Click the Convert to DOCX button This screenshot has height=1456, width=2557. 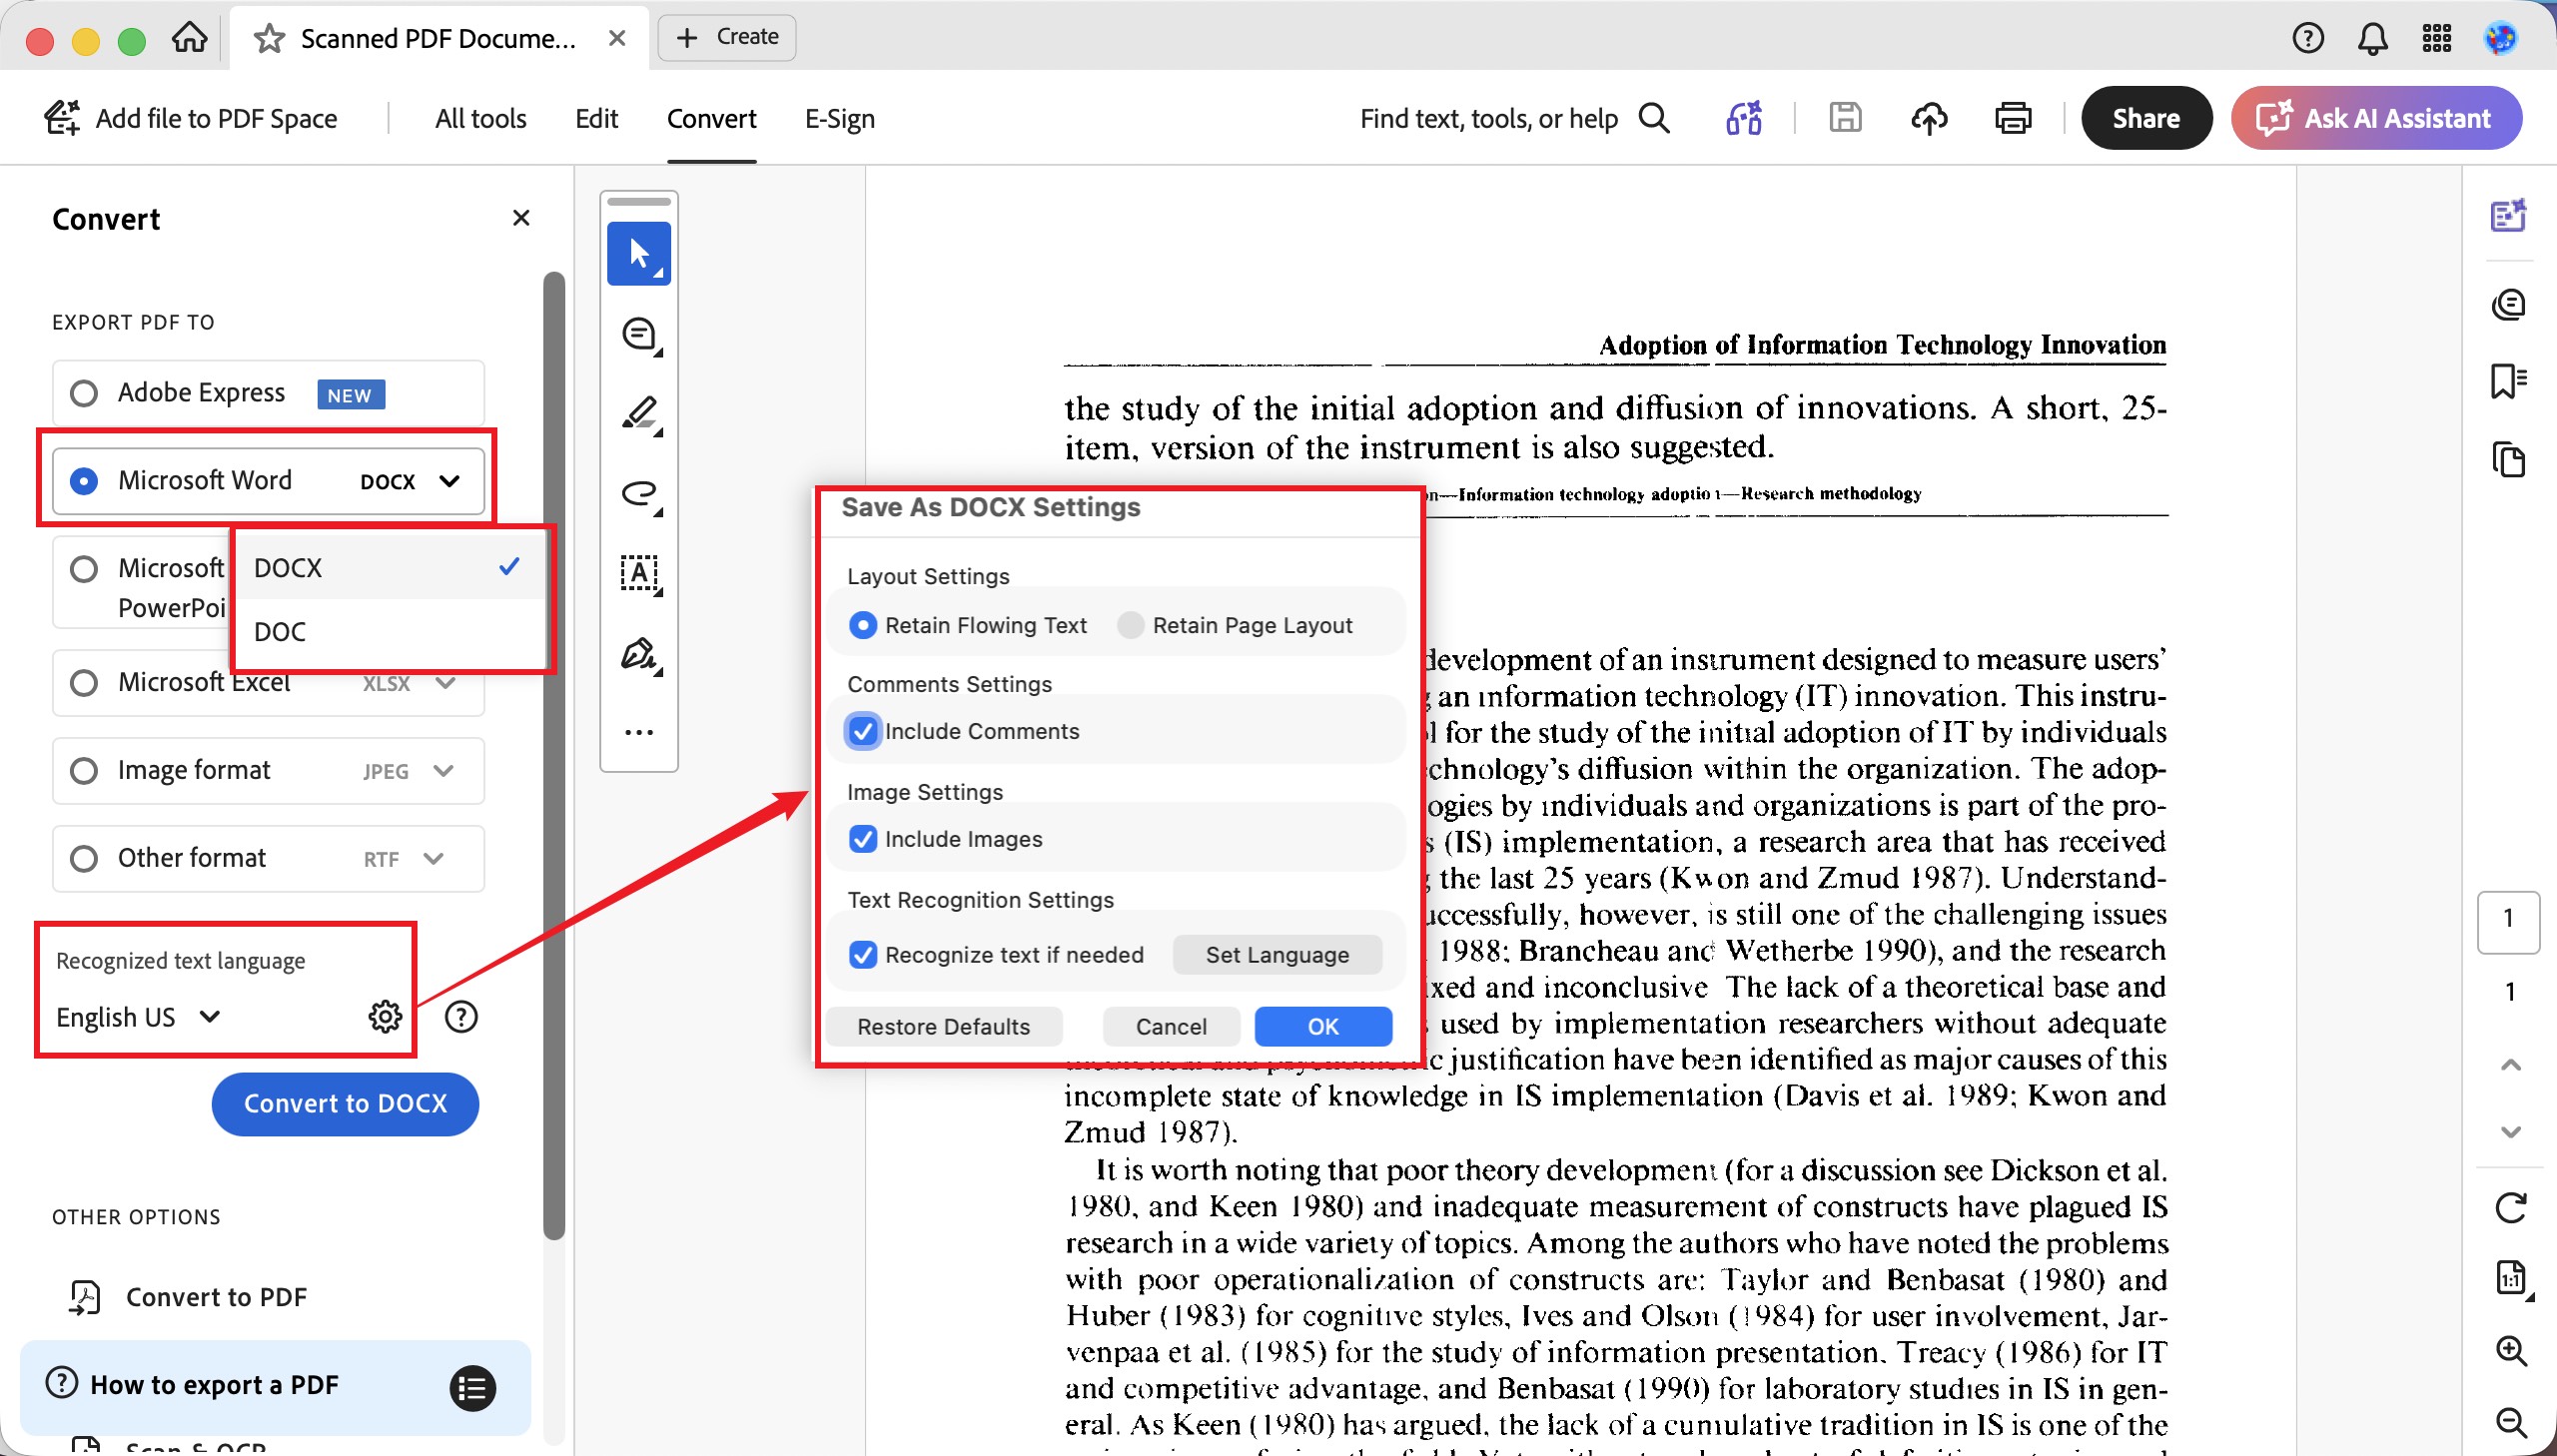[345, 1104]
